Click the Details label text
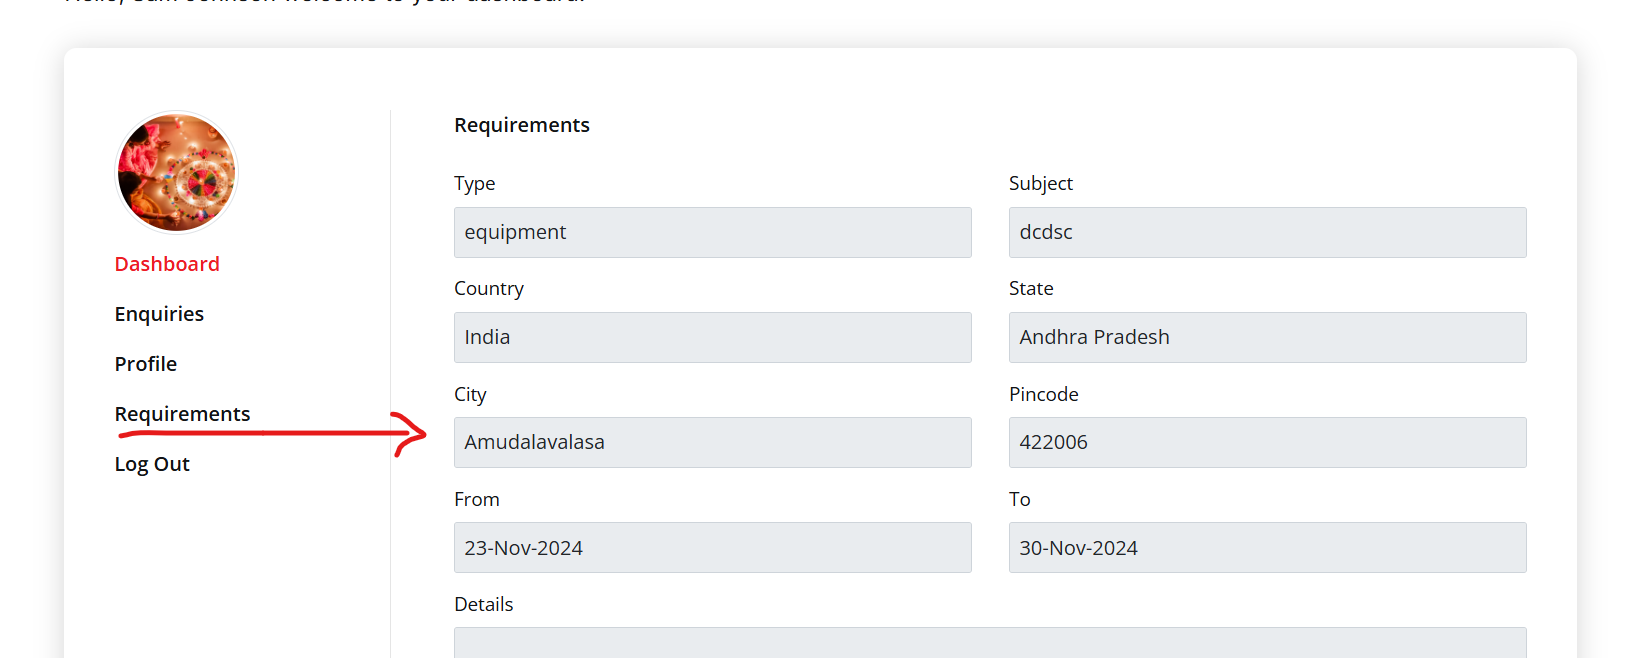 click(x=484, y=604)
